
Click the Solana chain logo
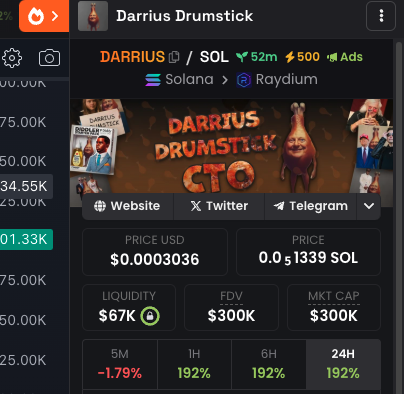(x=153, y=80)
